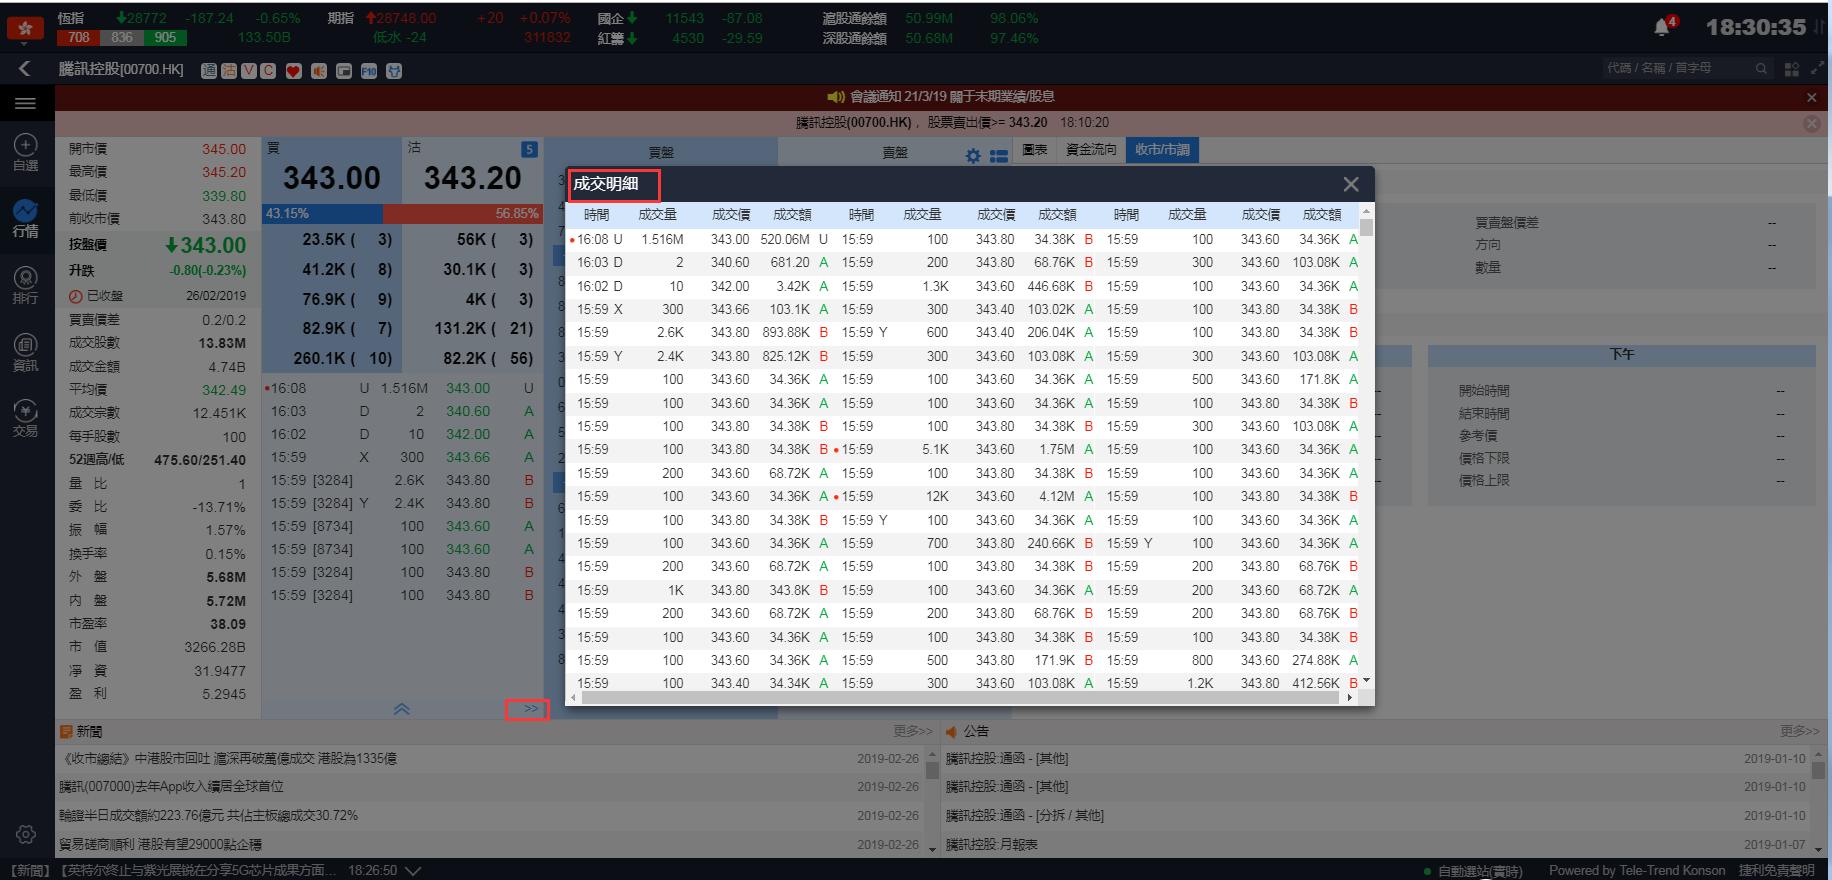Image resolution: width=1832 pixels, height=880 pixels.
Task: Click the F10 company info icon
Action: tap(368, 71)
